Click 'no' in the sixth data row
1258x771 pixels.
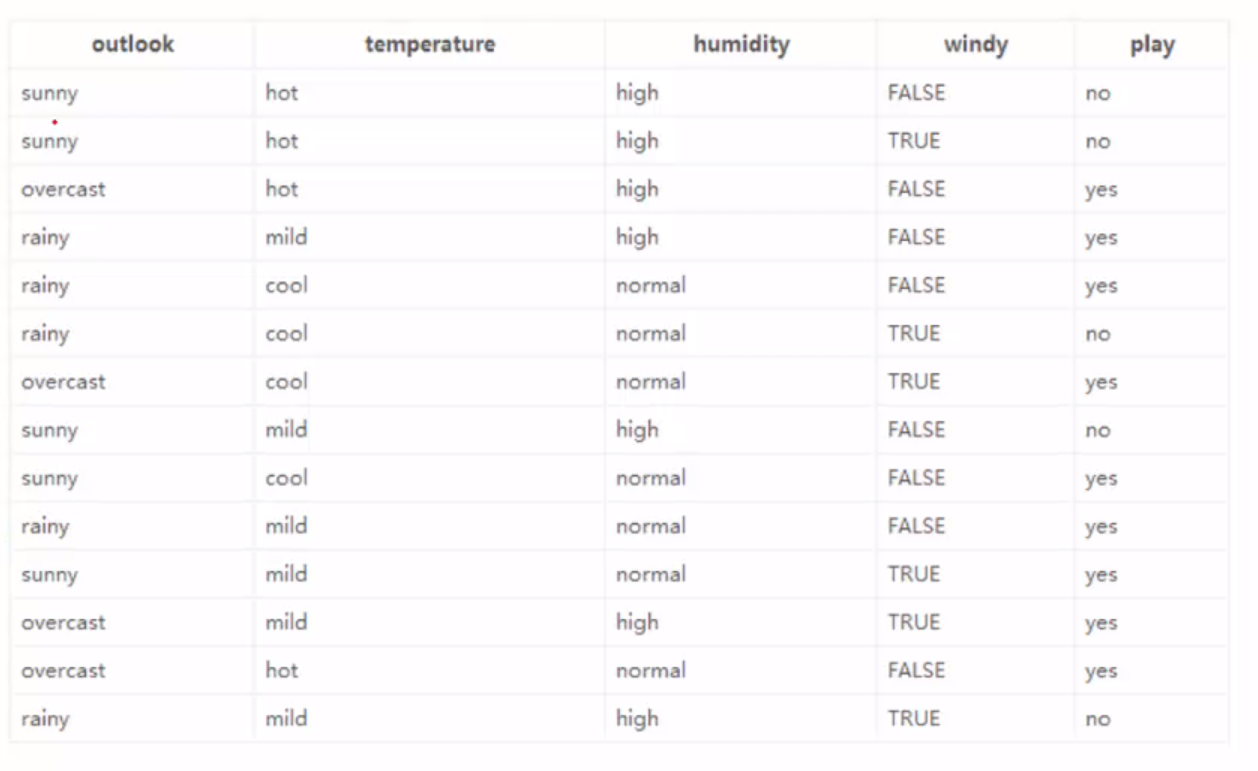(1098, 334)
